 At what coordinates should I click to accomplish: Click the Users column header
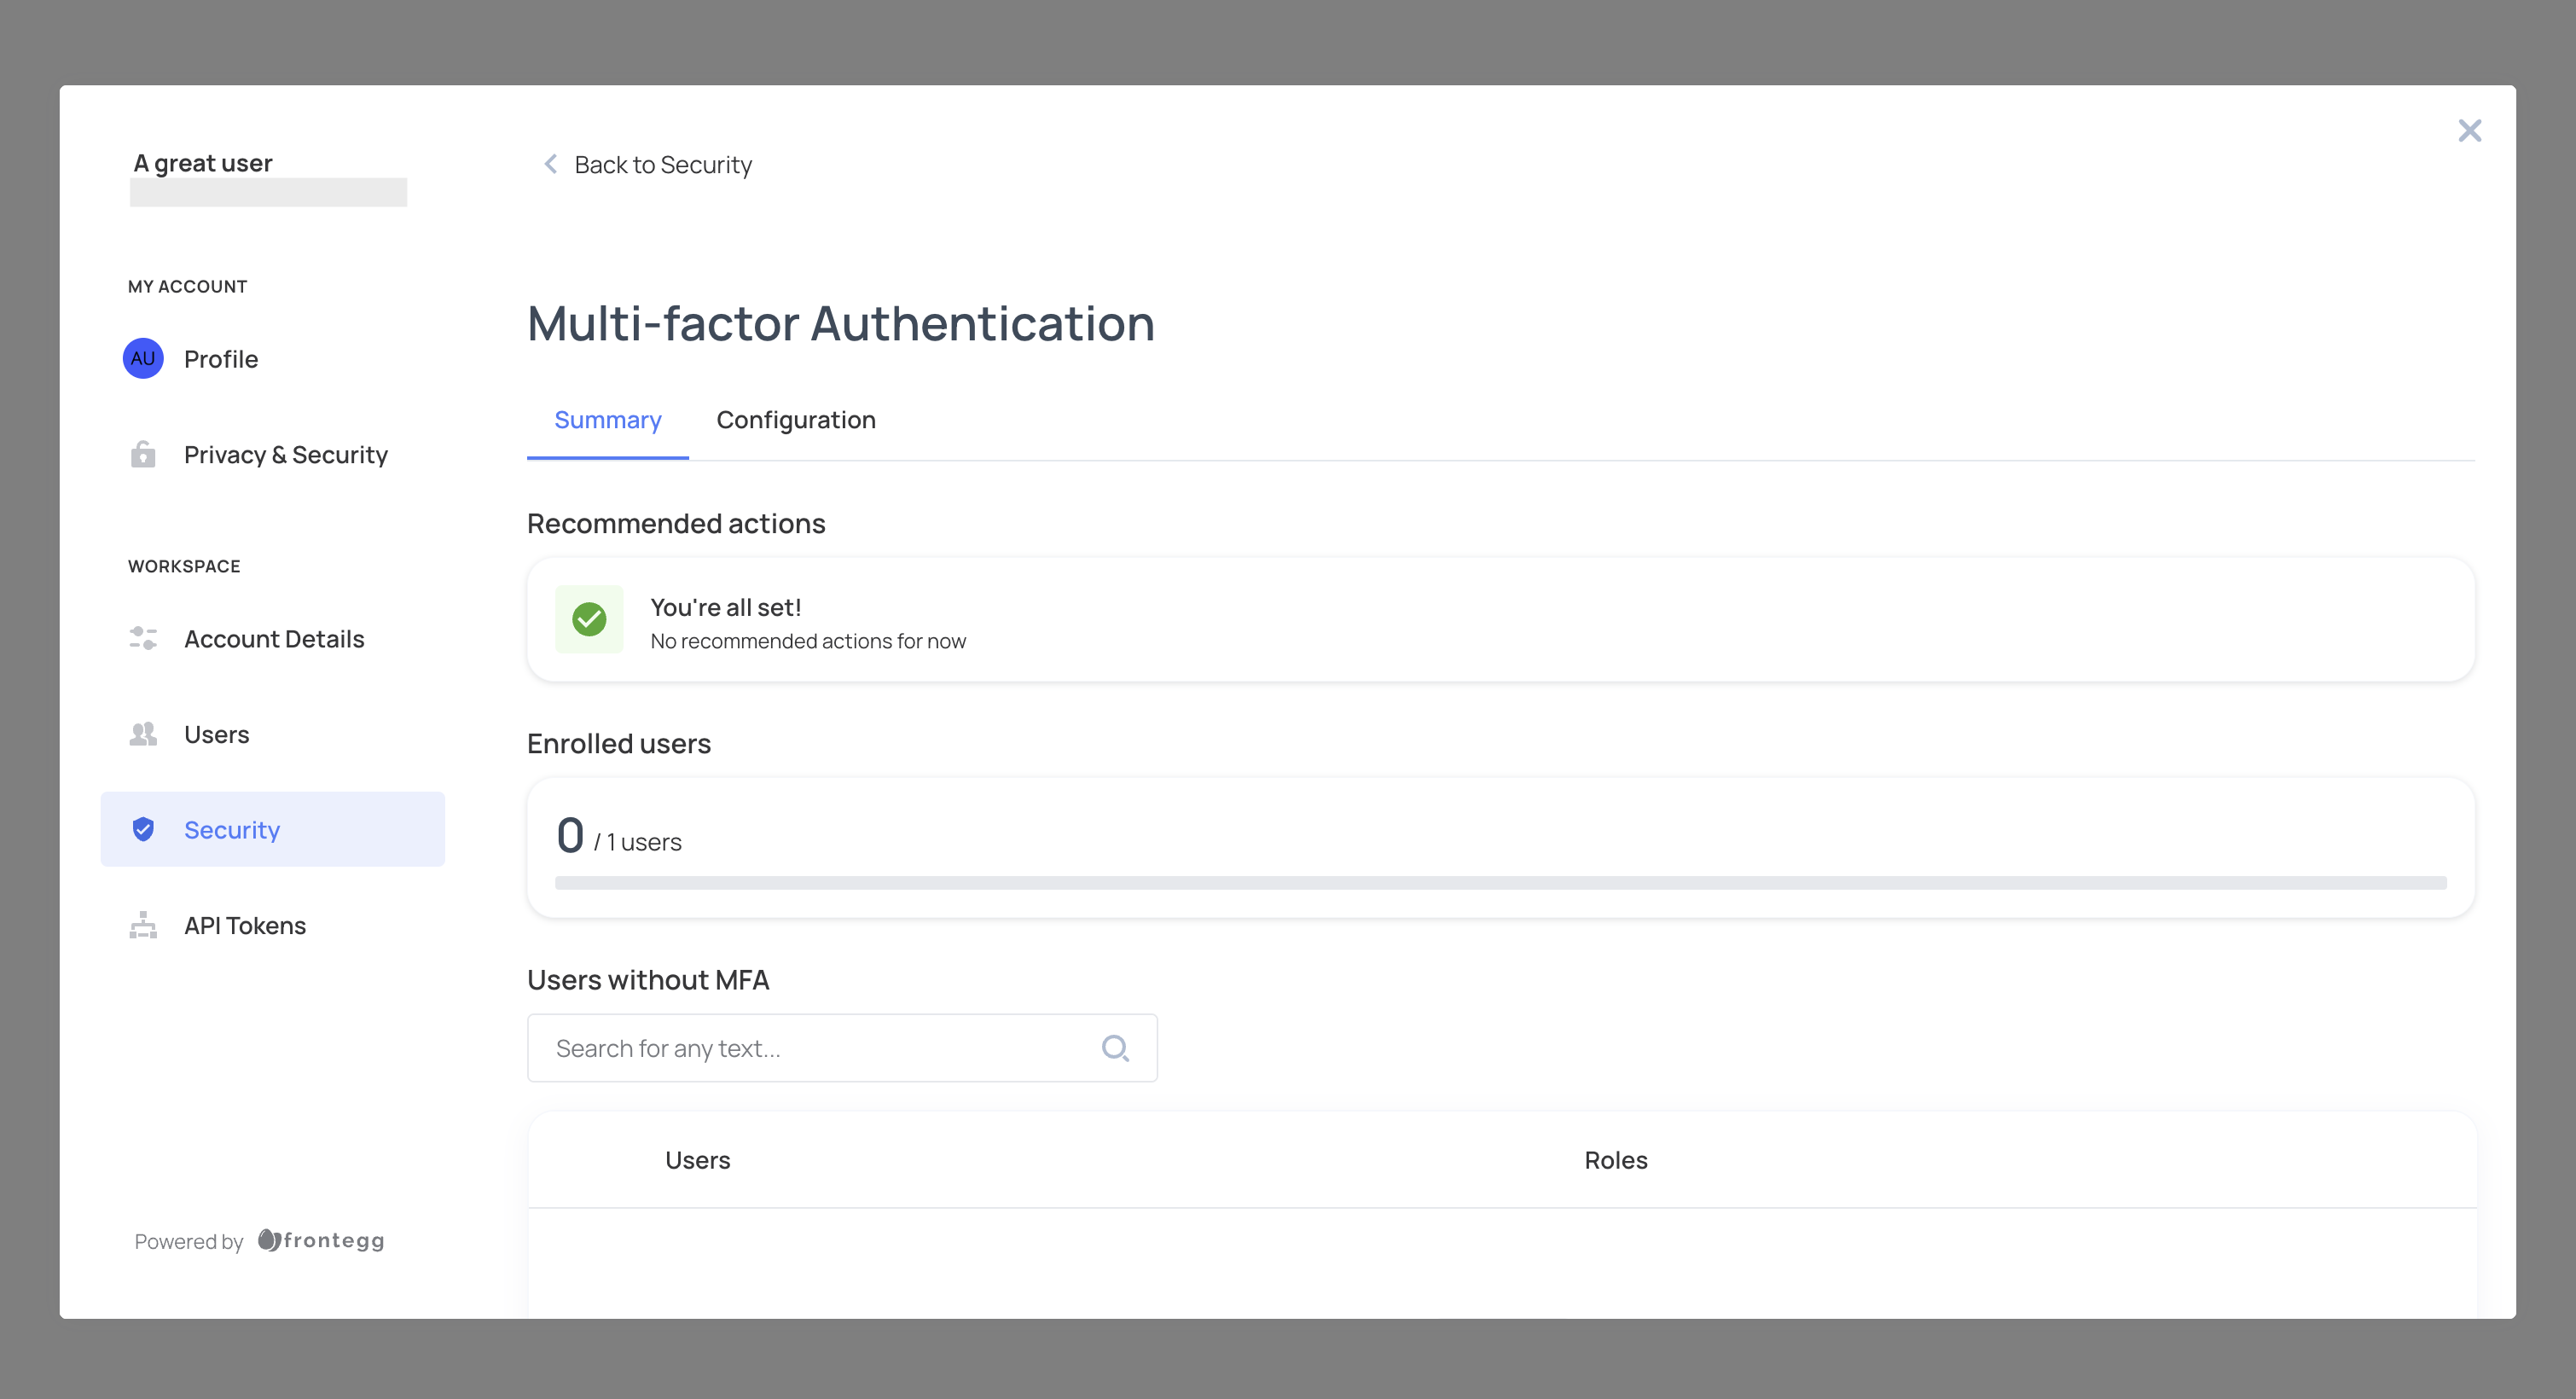pyautogui.click(x=697, y=1159)
